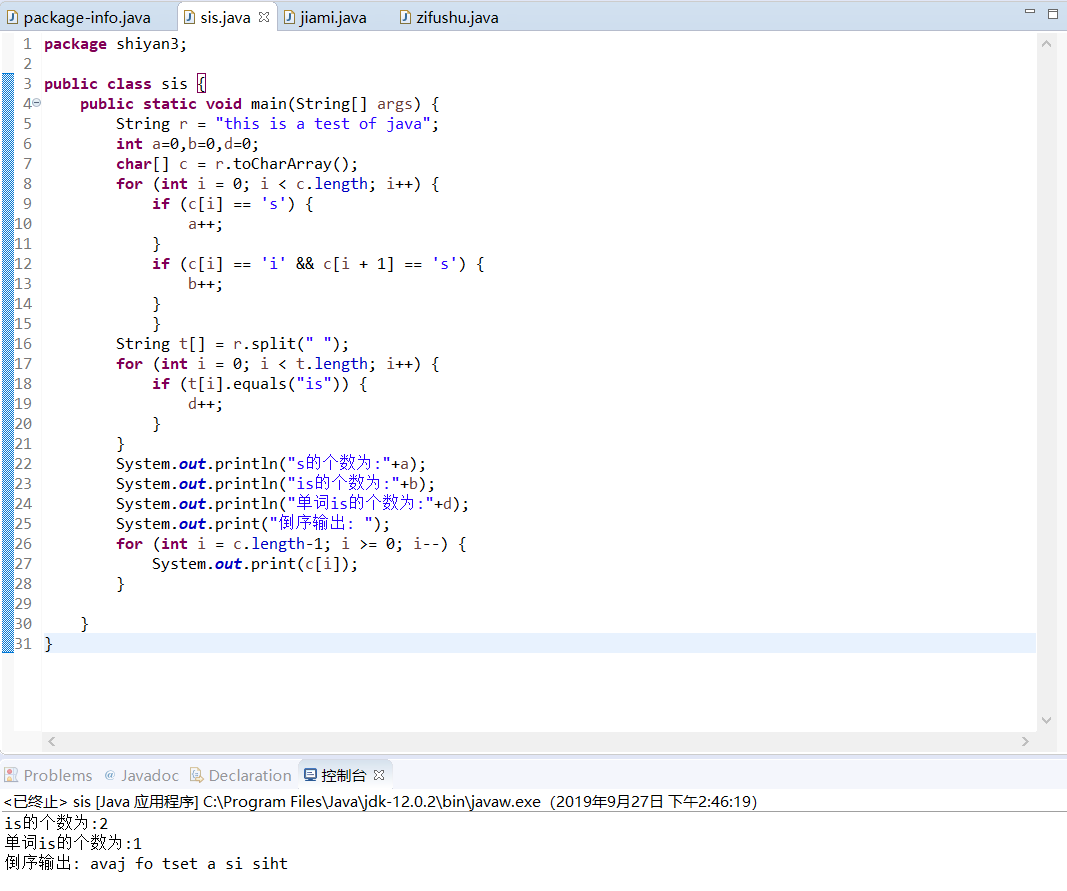Collapse the main method fold marker
Screen dimensions: 1067x891
(x=37, y=103)
